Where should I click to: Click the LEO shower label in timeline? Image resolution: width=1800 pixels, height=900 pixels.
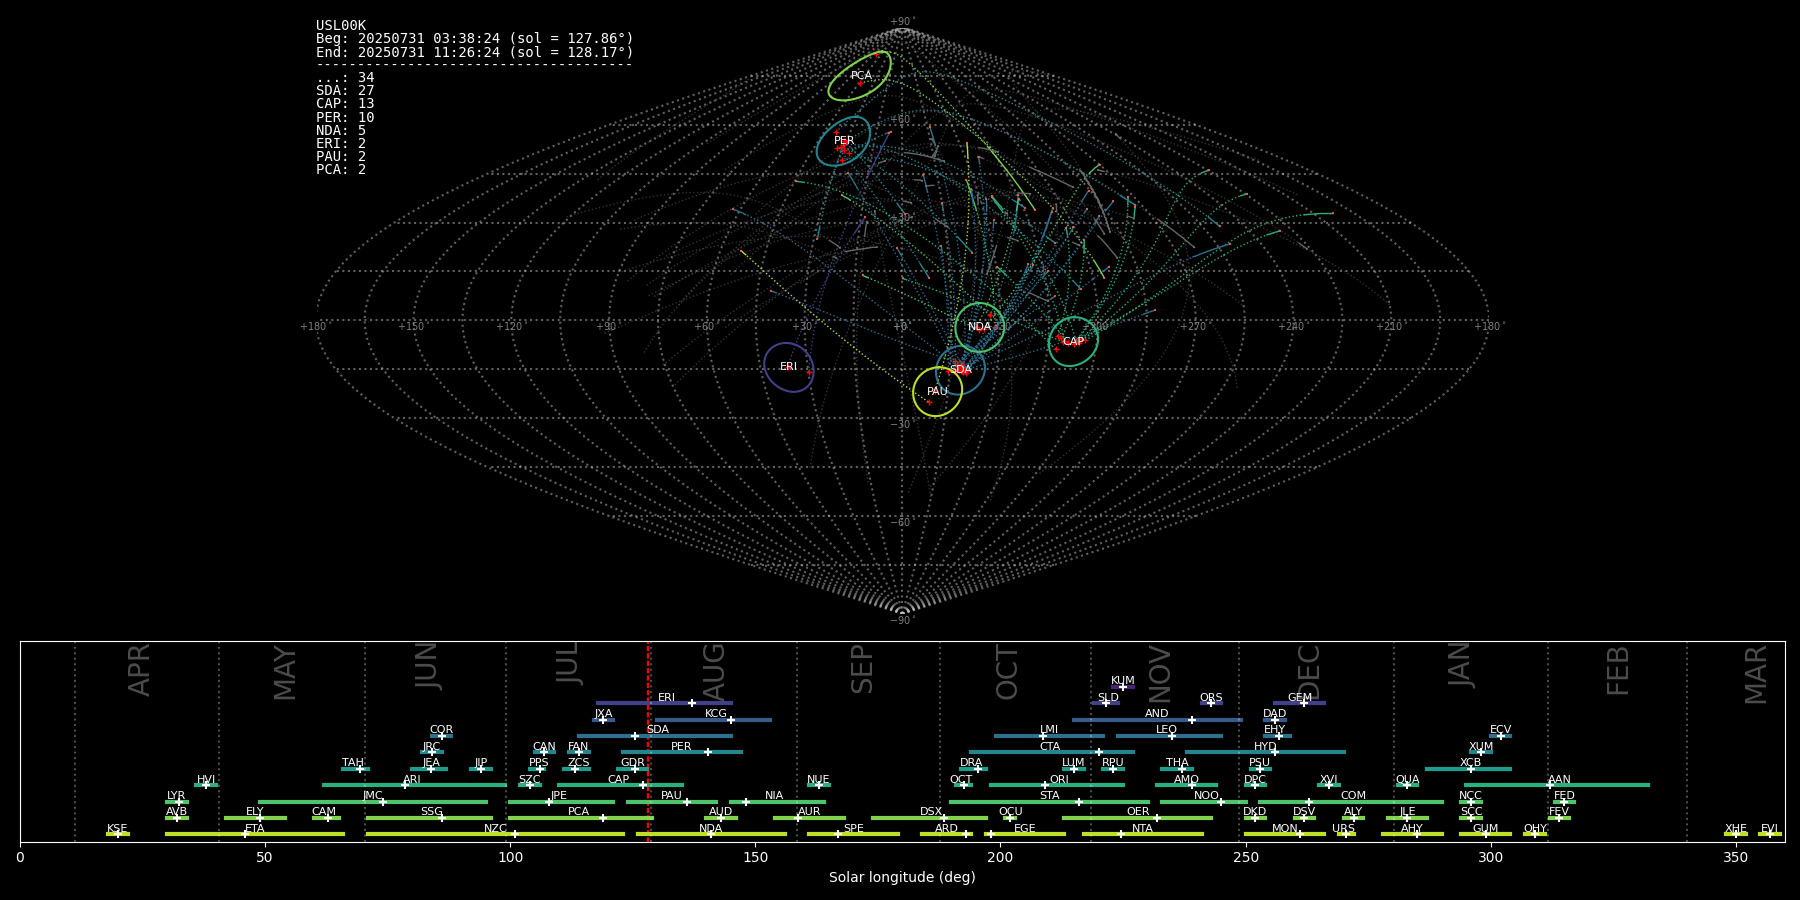pos(1167,730)
